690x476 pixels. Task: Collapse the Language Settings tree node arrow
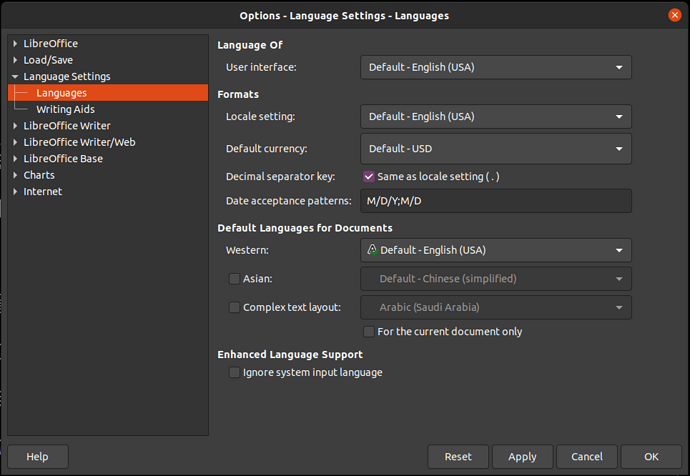coord(15,77)
